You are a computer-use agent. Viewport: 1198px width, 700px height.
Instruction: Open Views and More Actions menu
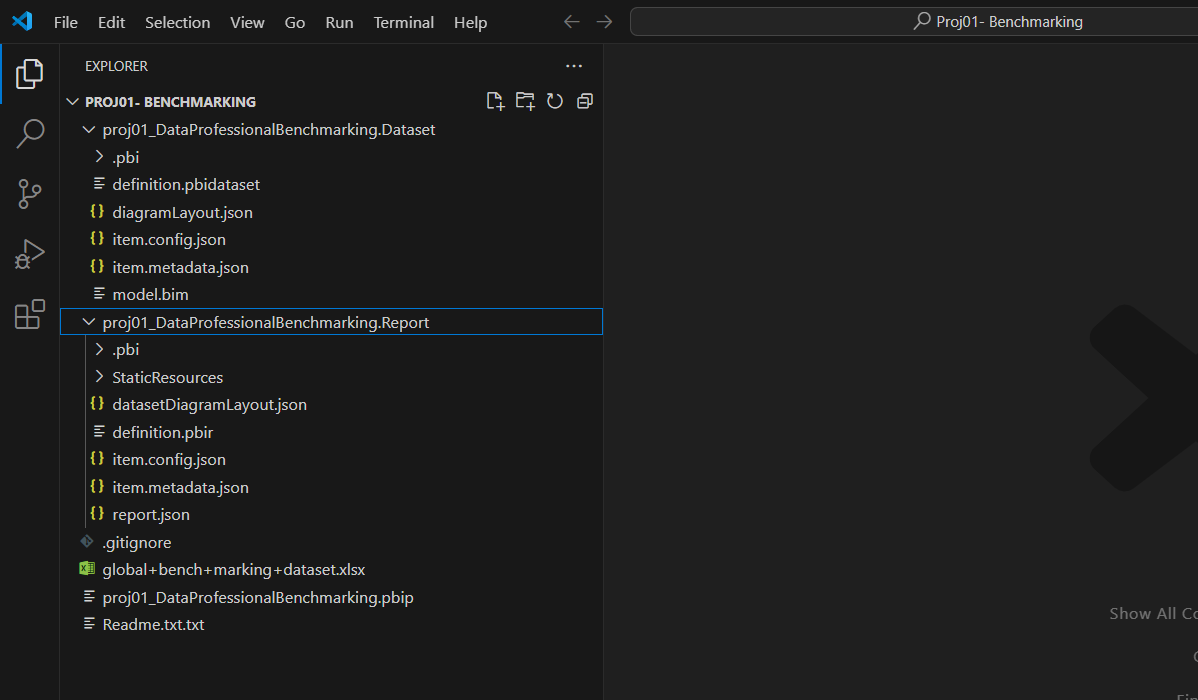pyautogui.click(x=573, y=65)
